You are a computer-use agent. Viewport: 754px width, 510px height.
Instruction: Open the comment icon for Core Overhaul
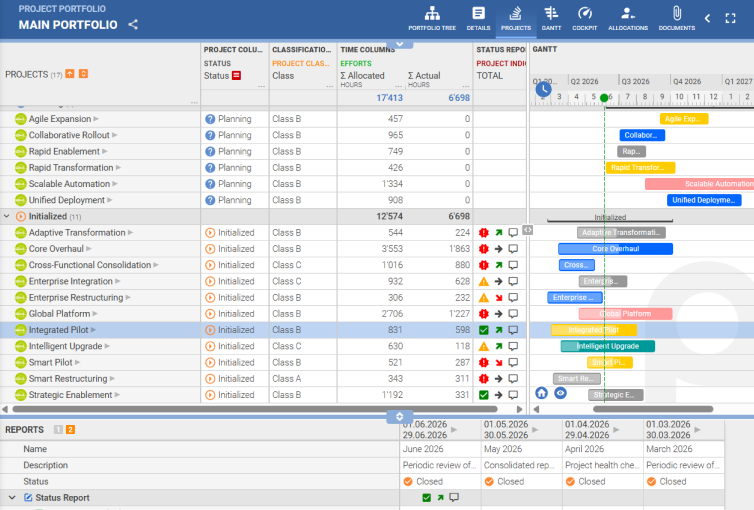pos(513,249)
